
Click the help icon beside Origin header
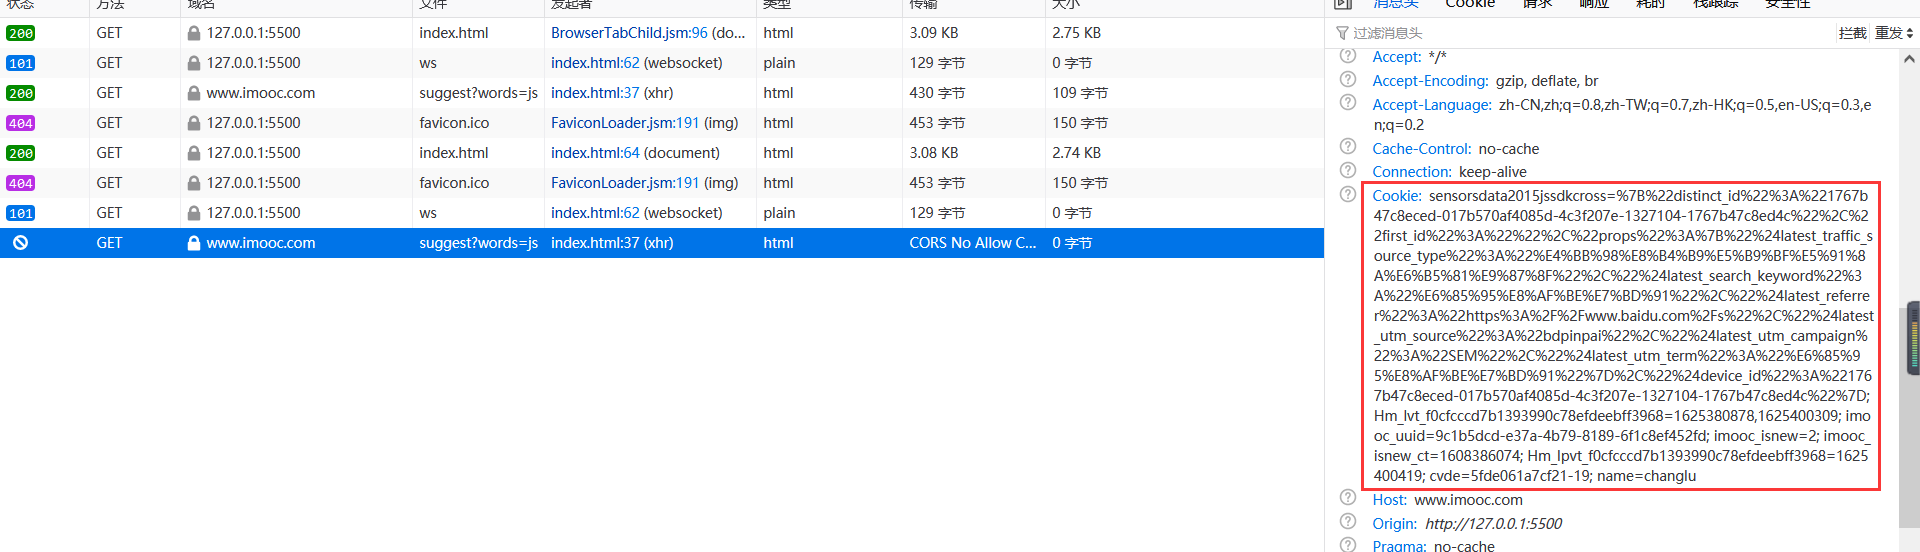(1348, 521)
